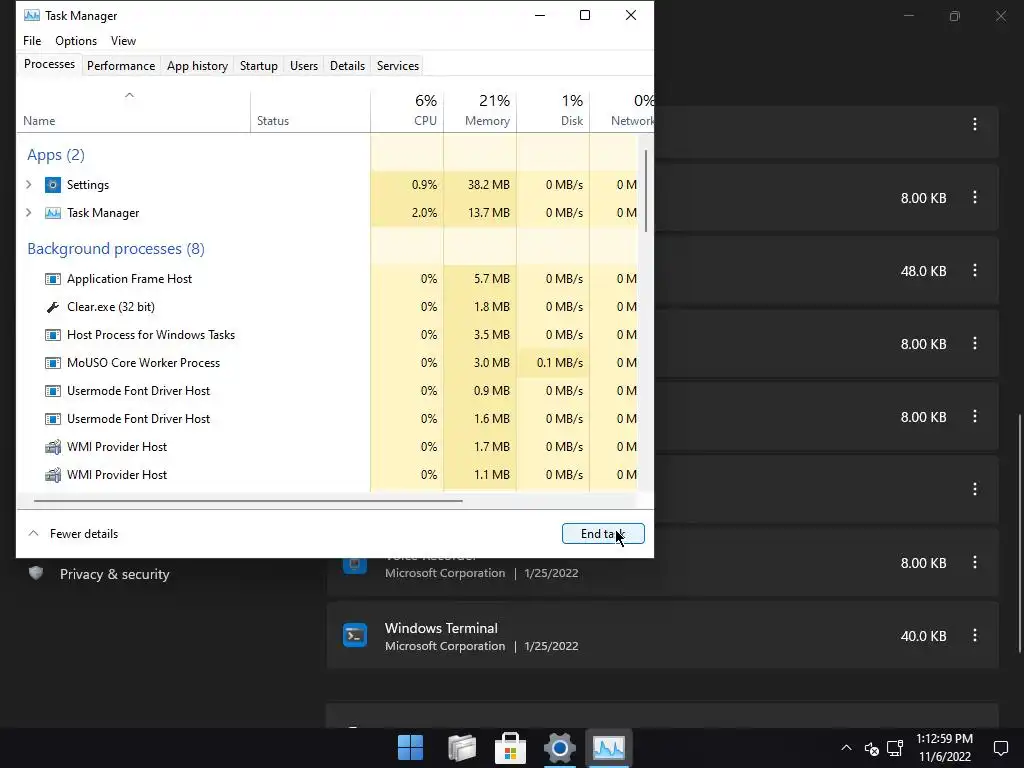This screenshot has height=768, width=1024.
Task: Click the Settings window vertical scrollbar
Action: 1019,533
